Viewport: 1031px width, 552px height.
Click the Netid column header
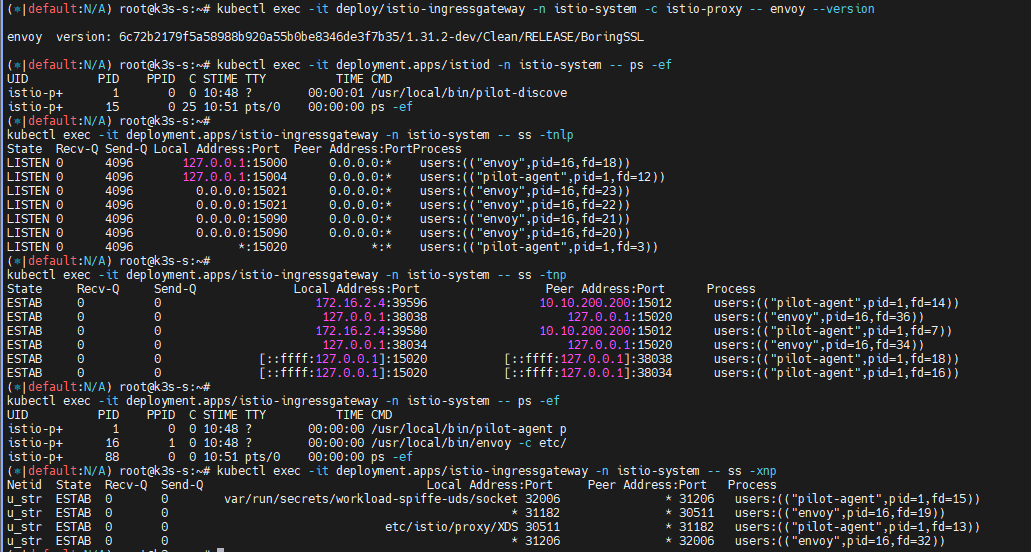click(x=24, y=485)
